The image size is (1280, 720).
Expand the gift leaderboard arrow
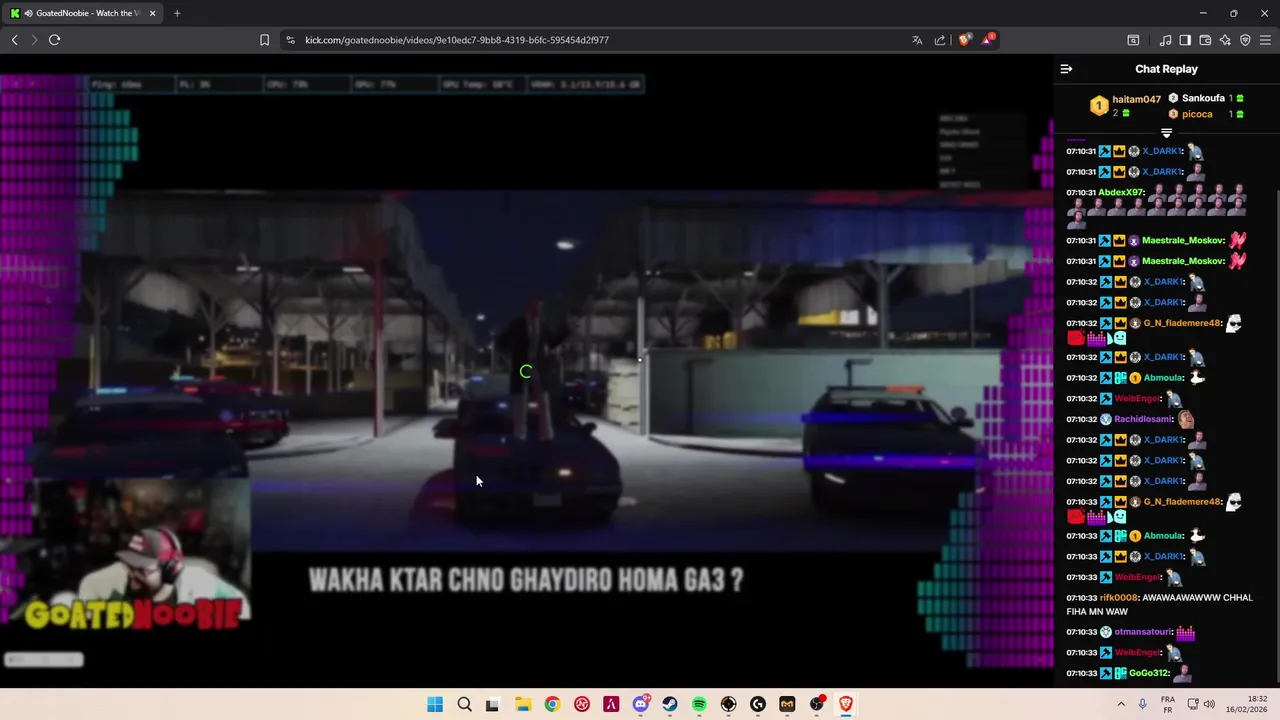click(1166, 132)
